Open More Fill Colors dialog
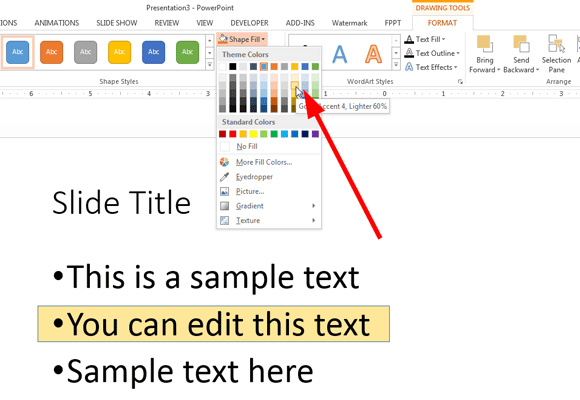This screenshot has height=400, width=580. click(269, 162)
